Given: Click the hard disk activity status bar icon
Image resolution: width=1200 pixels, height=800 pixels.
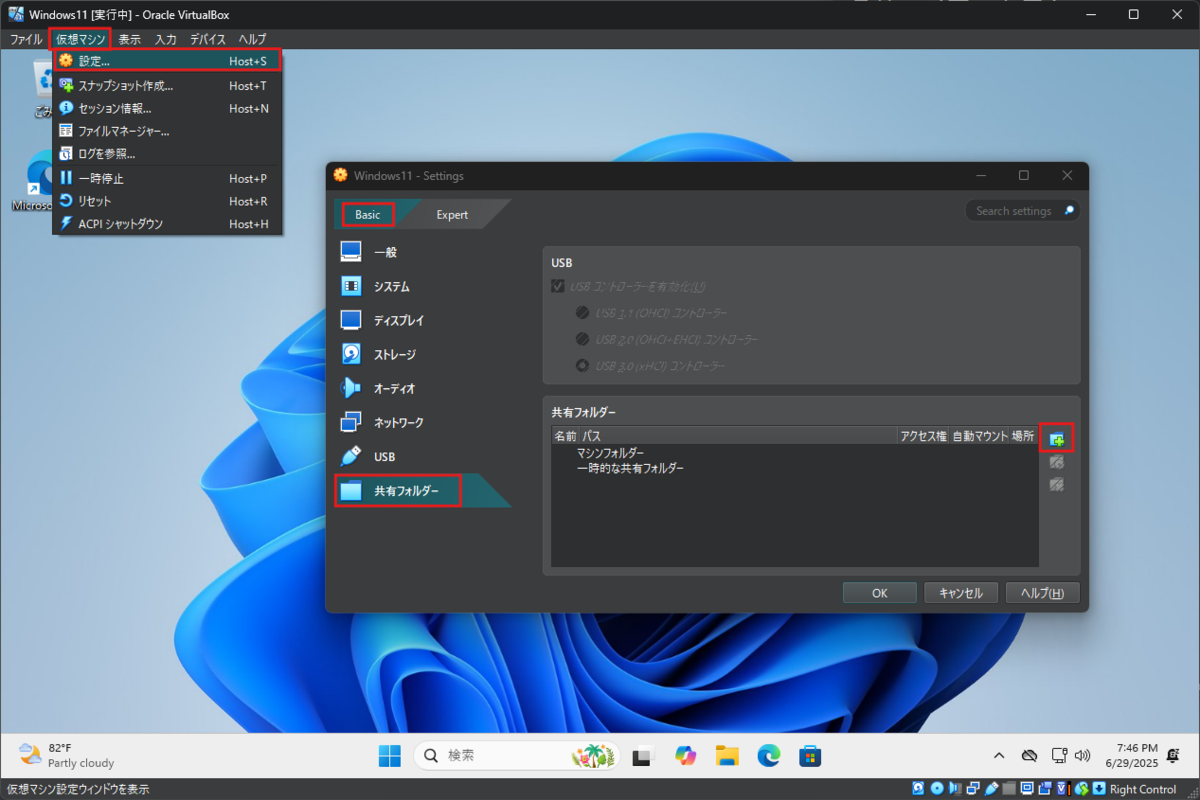Looking at the screenshot, I should pyautogui.click(x=918, y=789).
